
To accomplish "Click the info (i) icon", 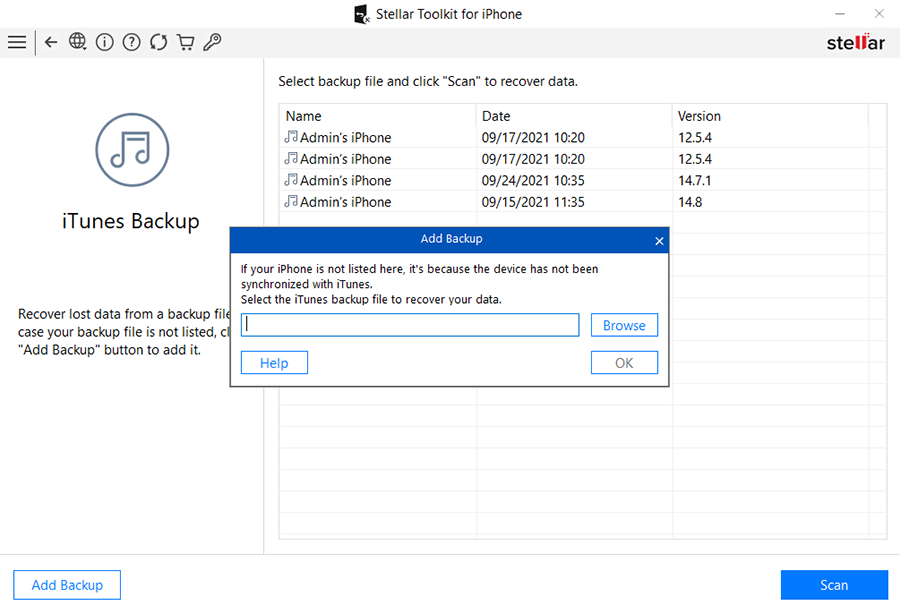I will coord(104,42).
